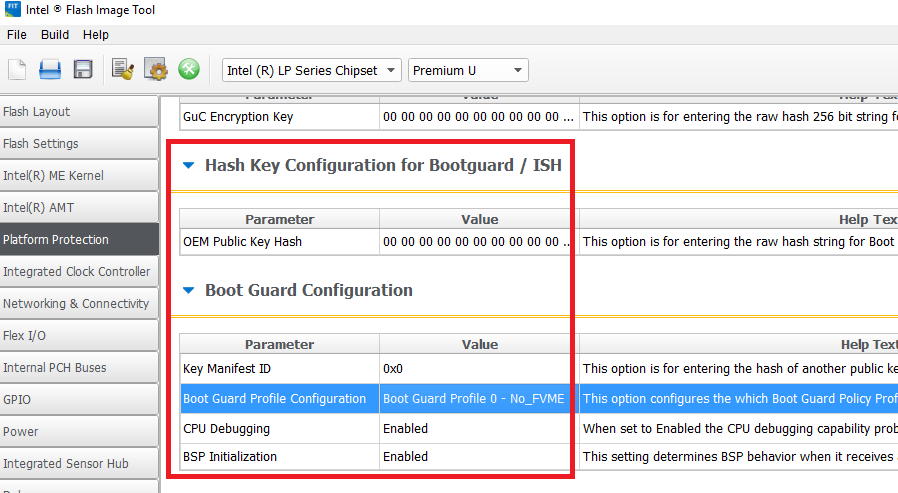898x493 pixels.
Task: Click the Flash Image Tool title icon
Action: 12,10
